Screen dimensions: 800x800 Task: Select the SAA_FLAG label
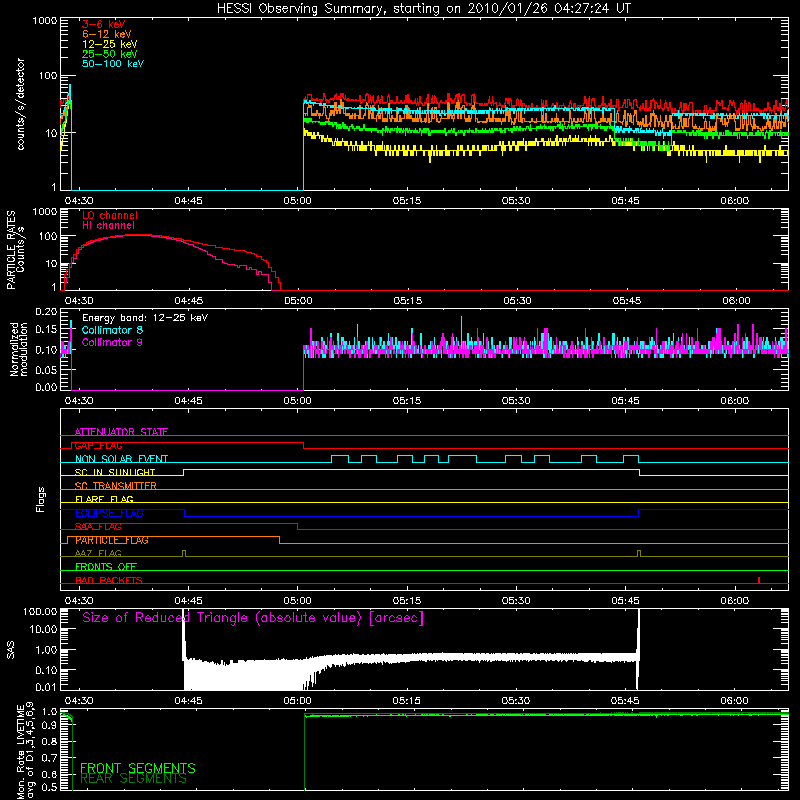click(x=98, y=527)
